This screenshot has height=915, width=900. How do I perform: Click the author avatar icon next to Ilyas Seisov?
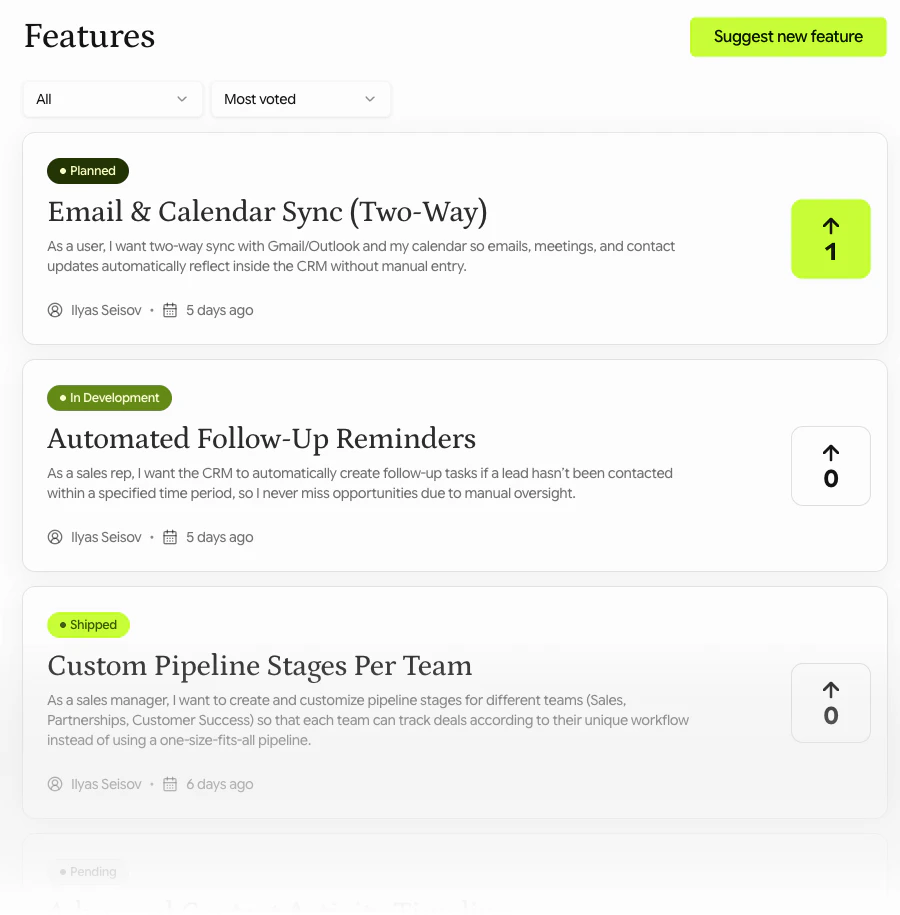point(54,310)
